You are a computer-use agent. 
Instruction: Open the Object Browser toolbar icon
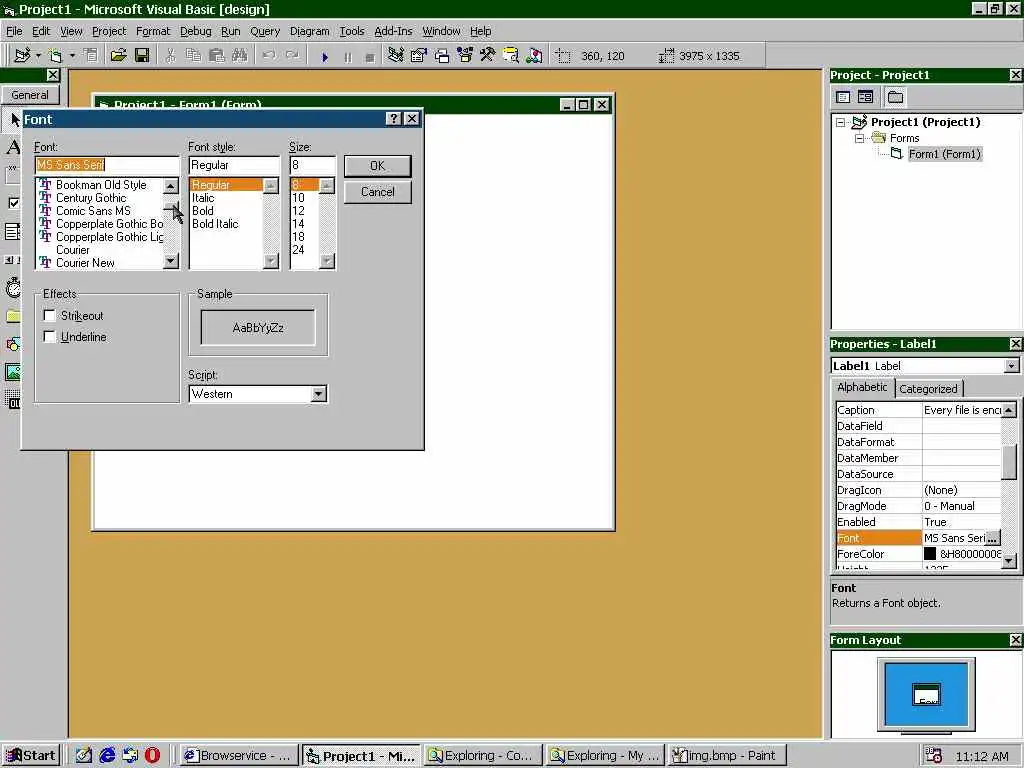pos(465,56)
